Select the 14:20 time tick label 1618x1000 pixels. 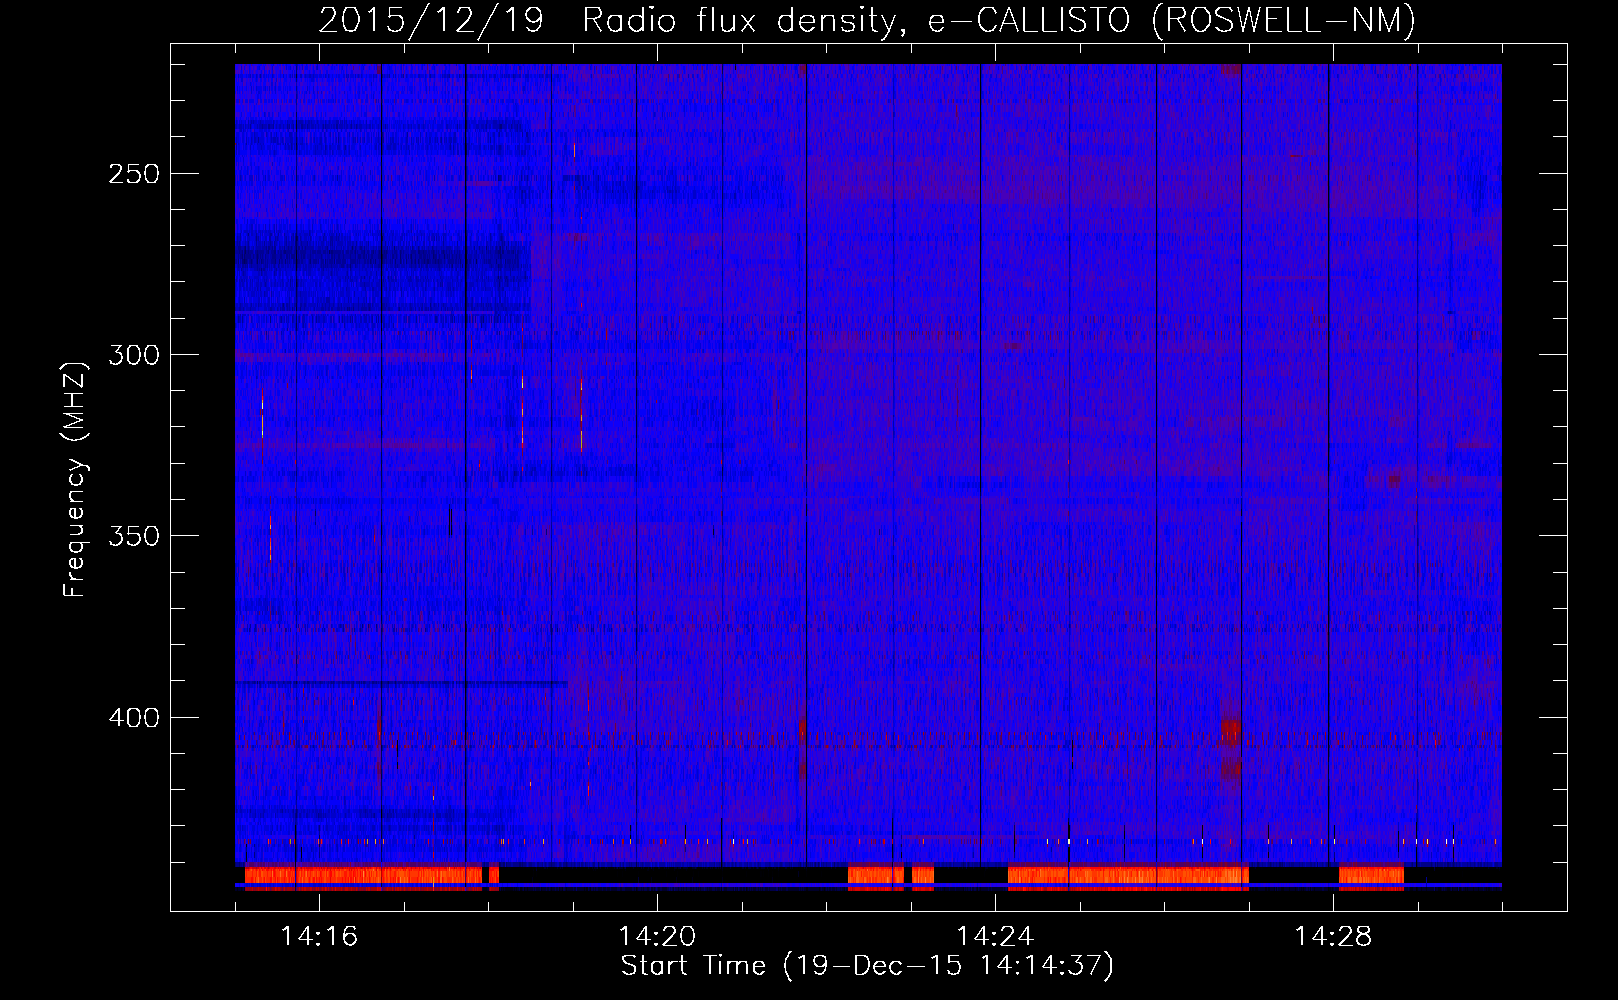pyautogui.click(x=657, y=936)
